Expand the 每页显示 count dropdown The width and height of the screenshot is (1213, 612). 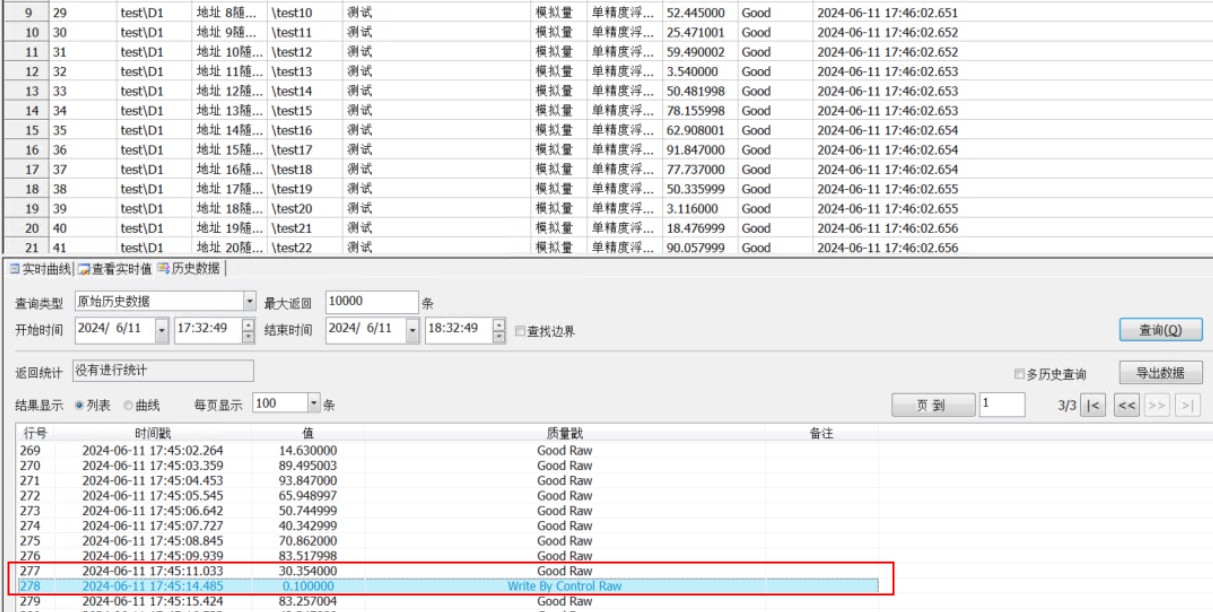click(x=314, y=404)
